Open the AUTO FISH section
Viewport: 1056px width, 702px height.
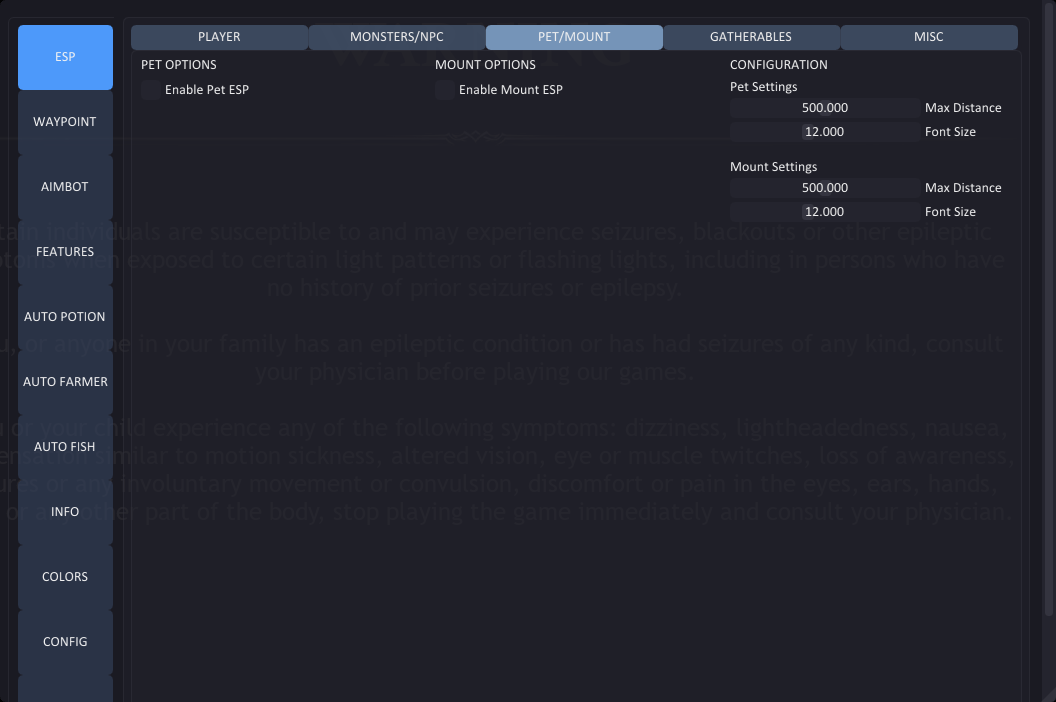pyautogui.click(x=65, y=447)
